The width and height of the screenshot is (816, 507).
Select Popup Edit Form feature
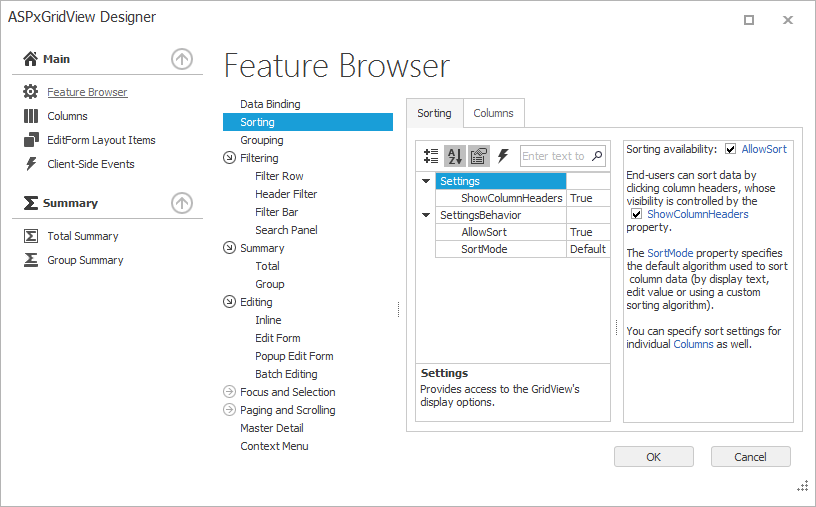[294, 356]
